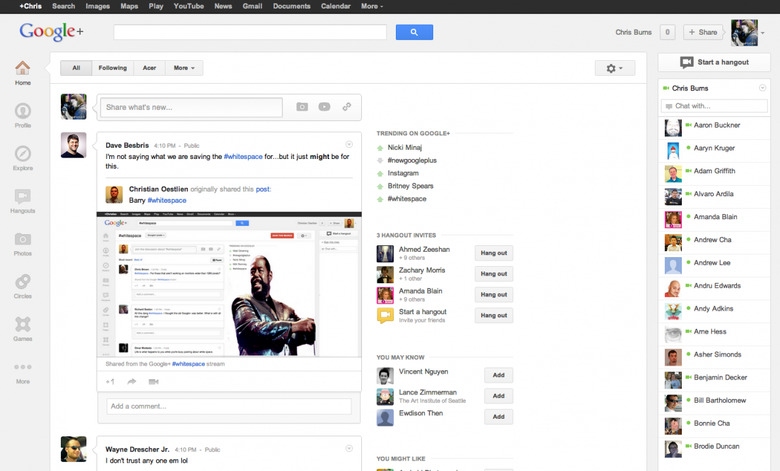Click the blue search magnifier button
This screenshot has height=471, width=780.
(x=414, y=32)
